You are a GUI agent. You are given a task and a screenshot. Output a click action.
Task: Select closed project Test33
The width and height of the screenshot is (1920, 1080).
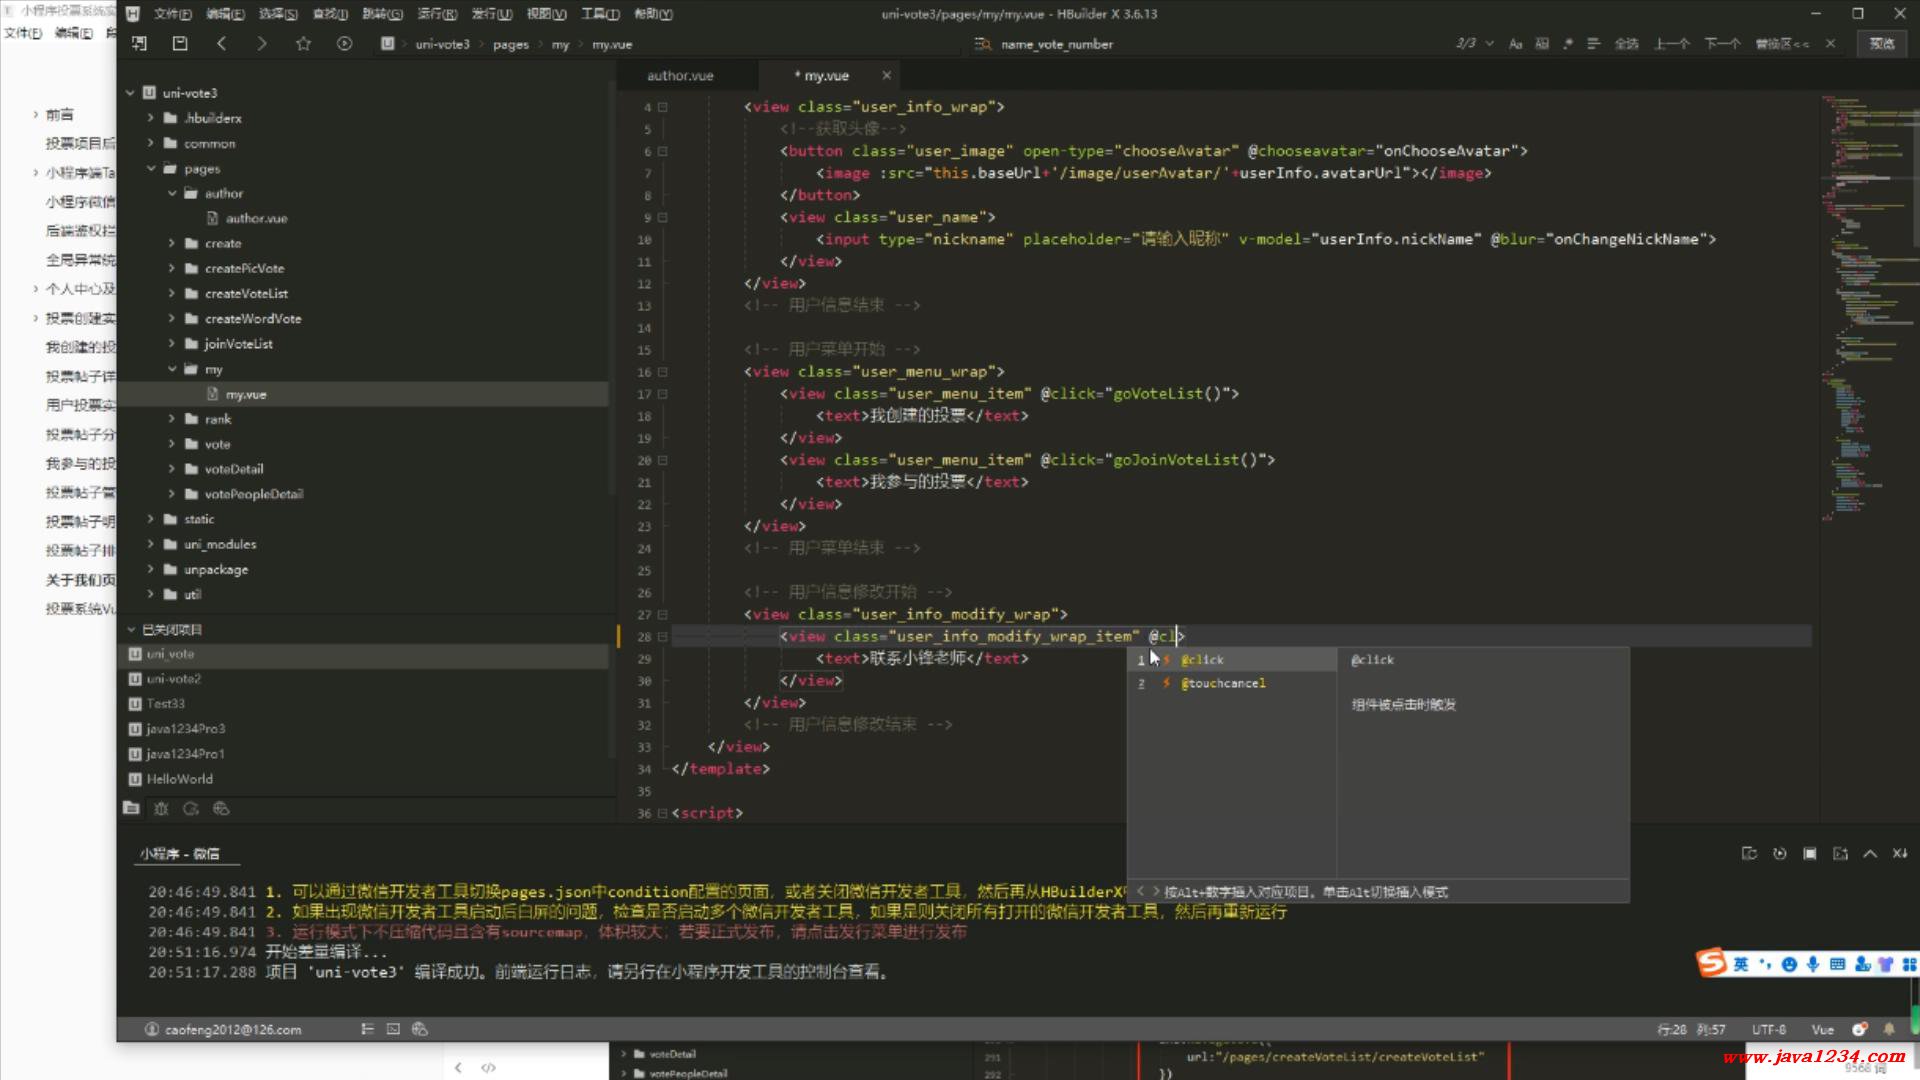(x=166, y=704)
